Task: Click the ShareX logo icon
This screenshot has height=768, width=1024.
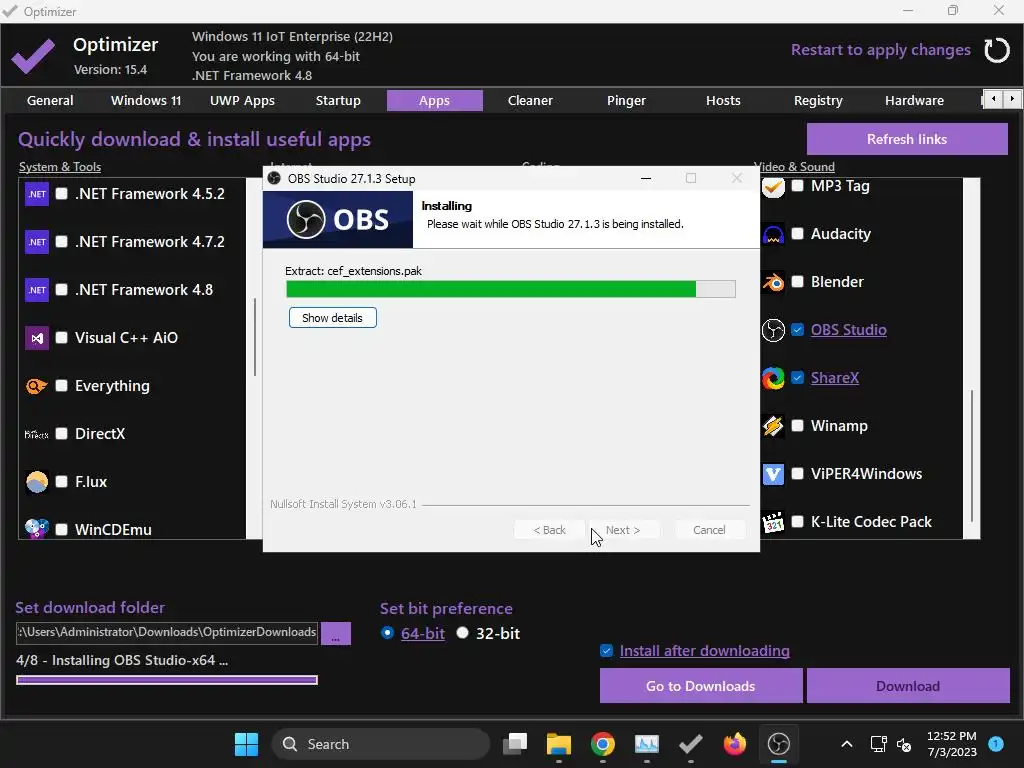Action: pyautogui.click(x=773, y=378)
